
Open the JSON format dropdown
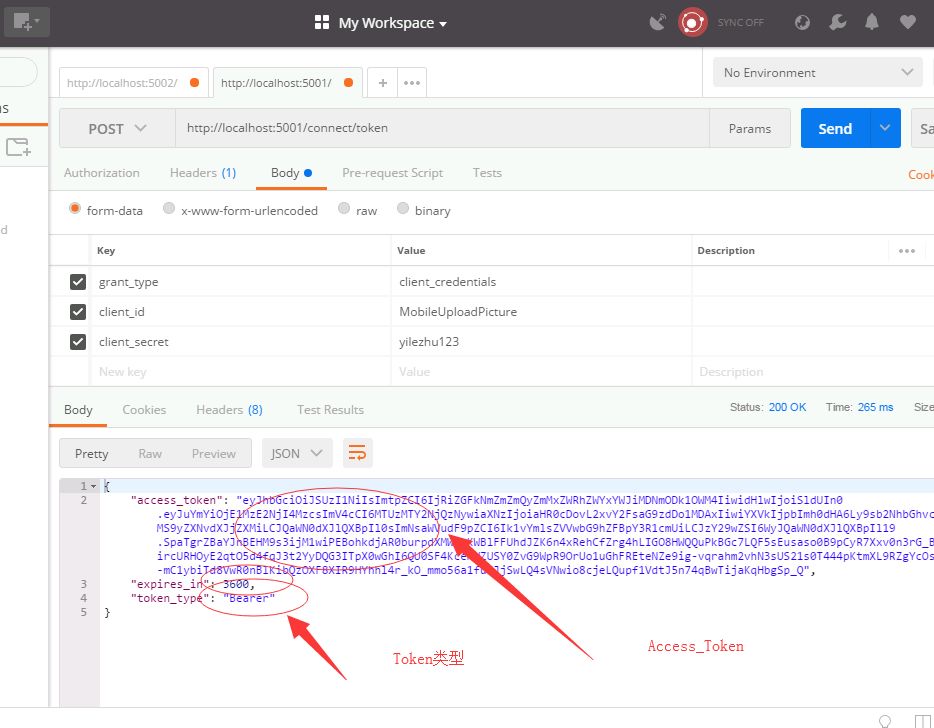pyautogui.click(x=297, y=453)
